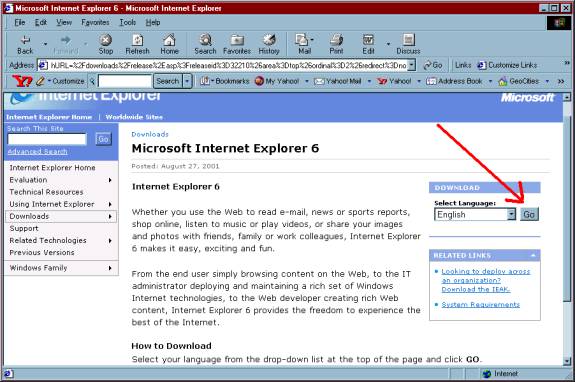Click the Worldwide Sites link

pyautogui.click(x=134, y=117)
